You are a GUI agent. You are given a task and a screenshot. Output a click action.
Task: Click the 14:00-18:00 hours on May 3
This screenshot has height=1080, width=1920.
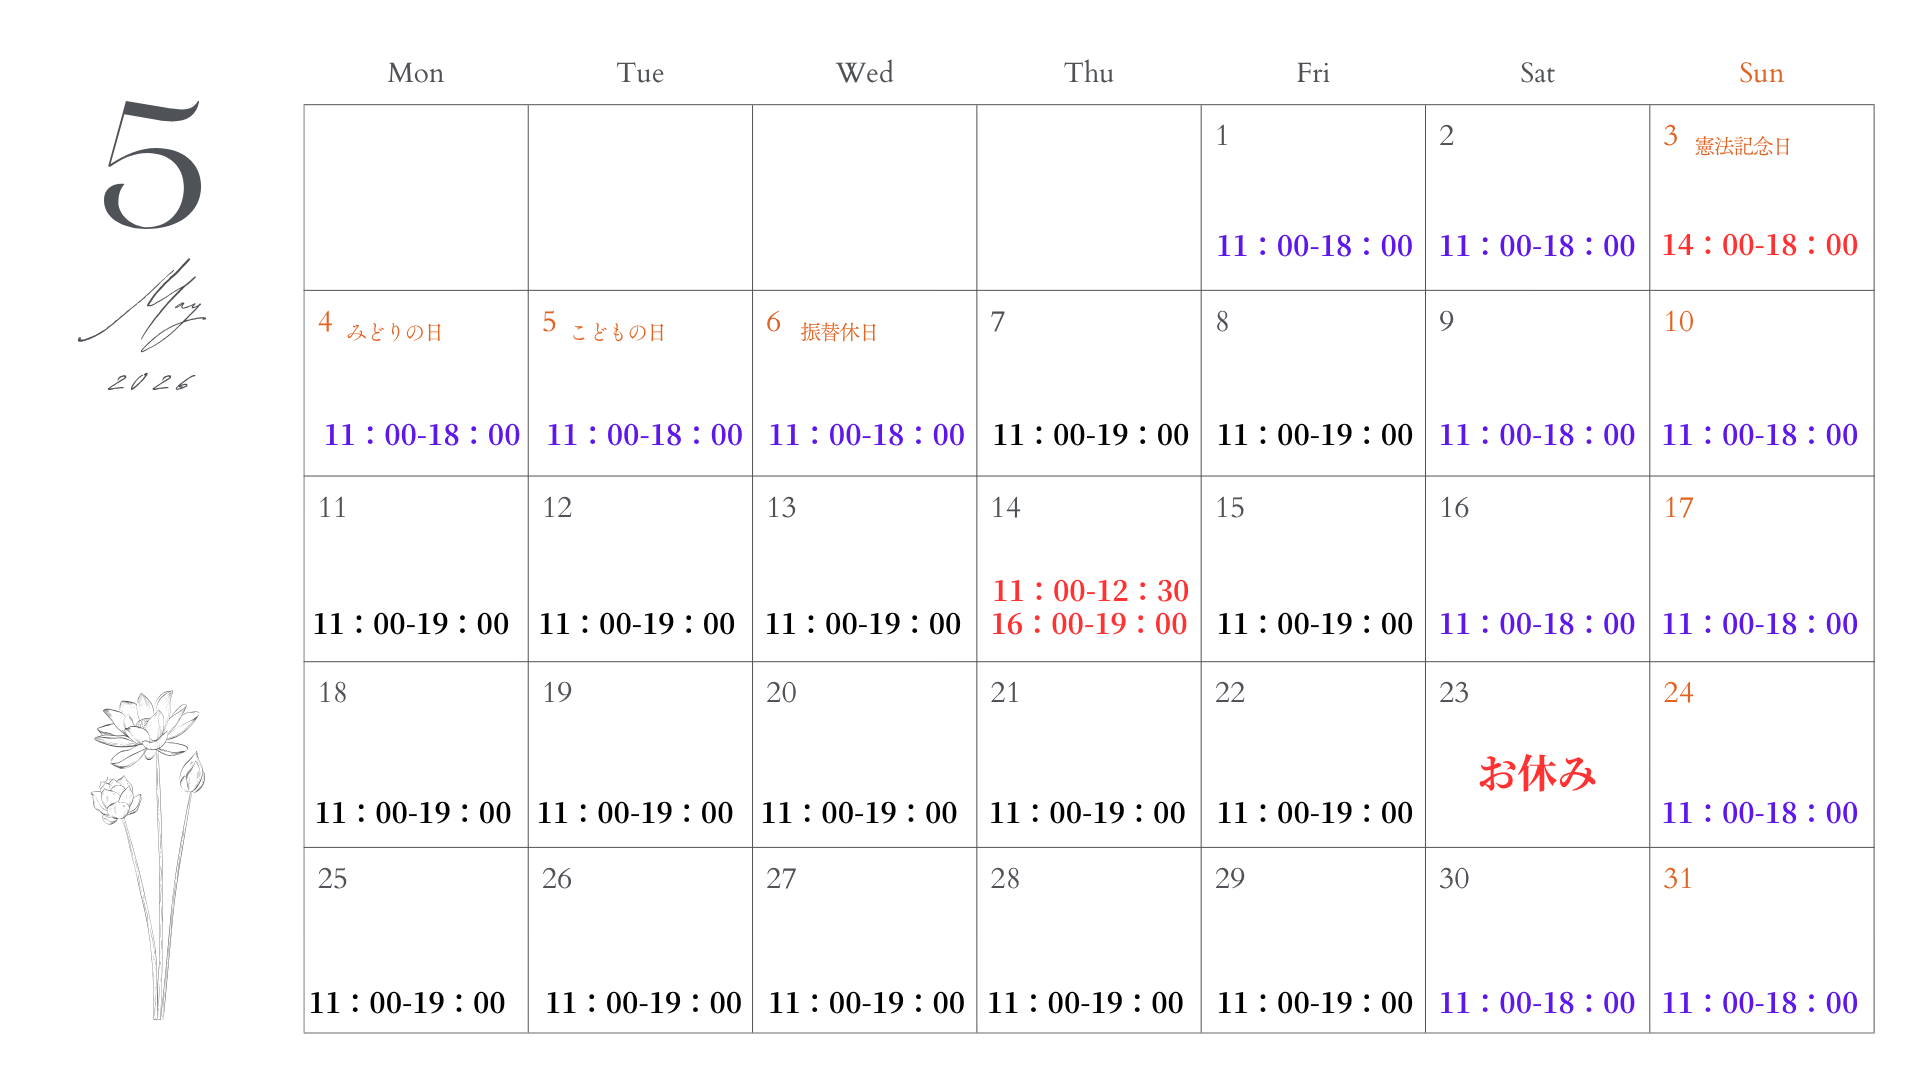(1760, 245)
